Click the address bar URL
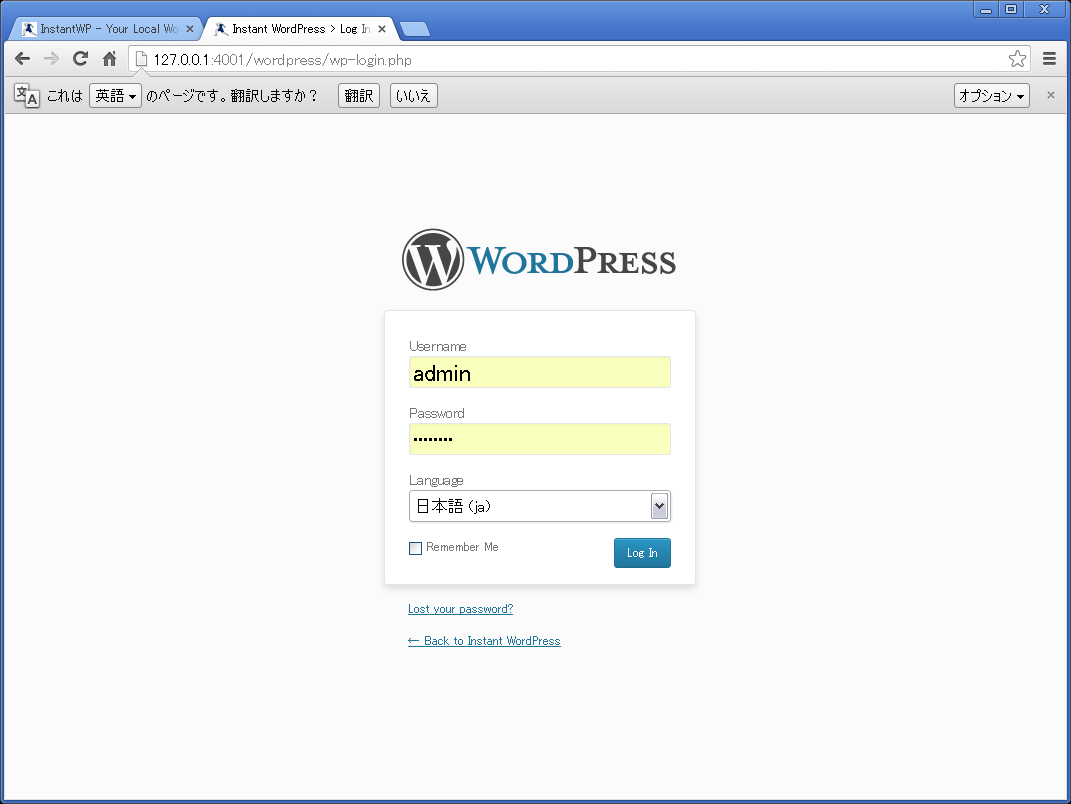 pyautogui.click(x=282, y=59)
